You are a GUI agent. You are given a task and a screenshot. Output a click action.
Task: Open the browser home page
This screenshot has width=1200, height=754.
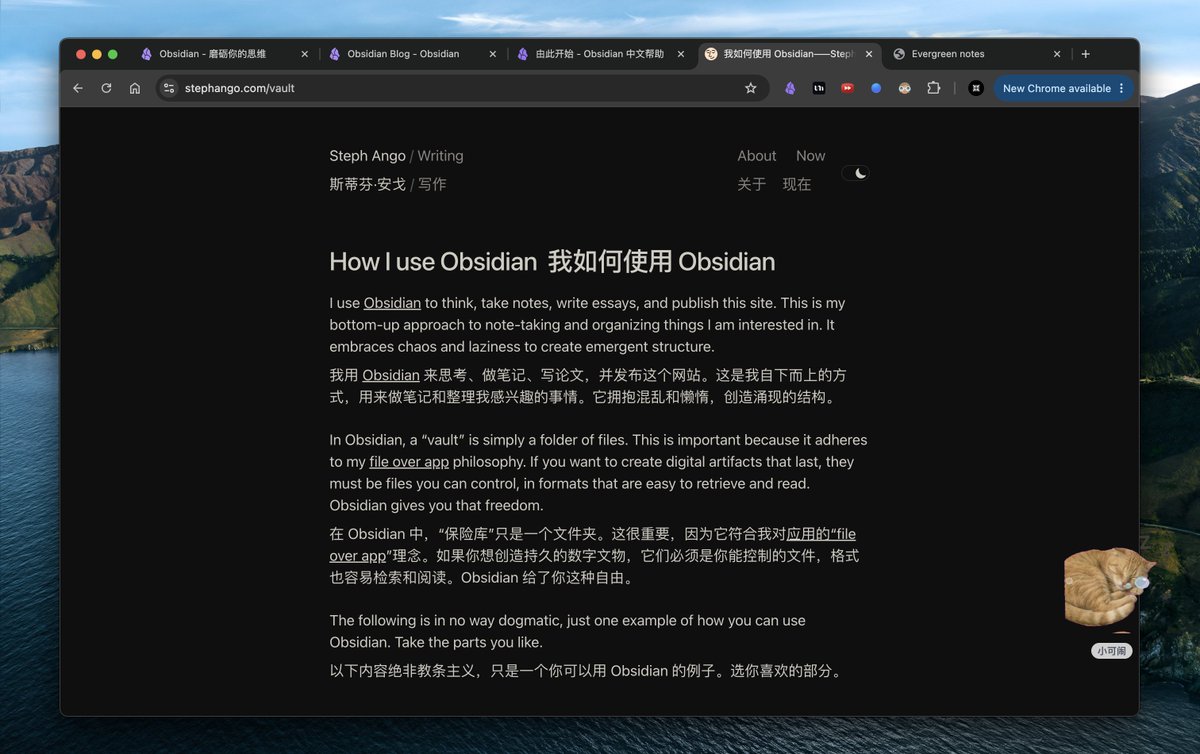pyautogui.click(x=135, y=88)
